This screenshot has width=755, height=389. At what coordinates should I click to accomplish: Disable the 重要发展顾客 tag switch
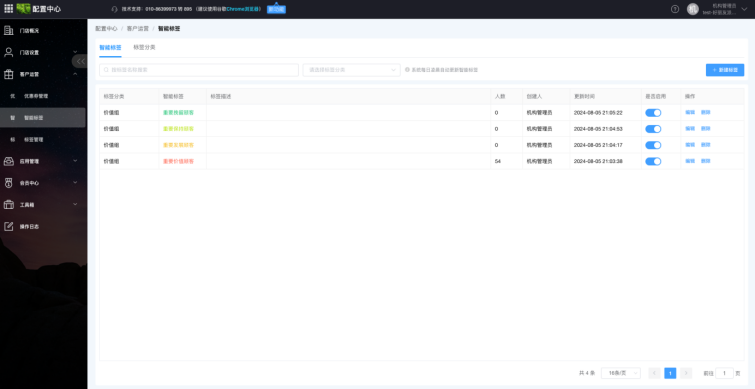(653, 145)
